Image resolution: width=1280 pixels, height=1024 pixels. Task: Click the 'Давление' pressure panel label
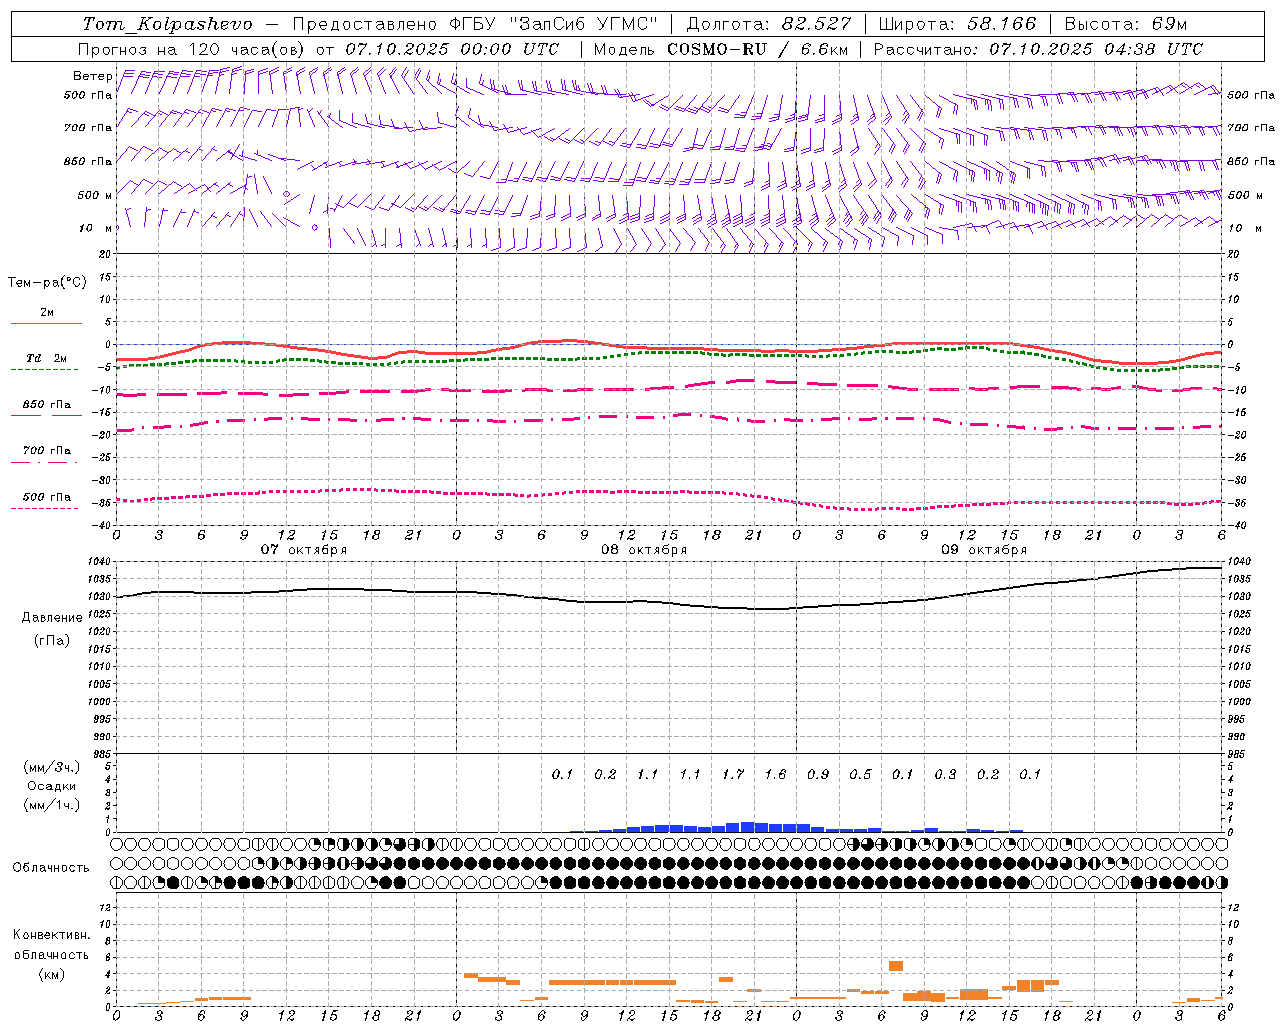tap(52, 618)
